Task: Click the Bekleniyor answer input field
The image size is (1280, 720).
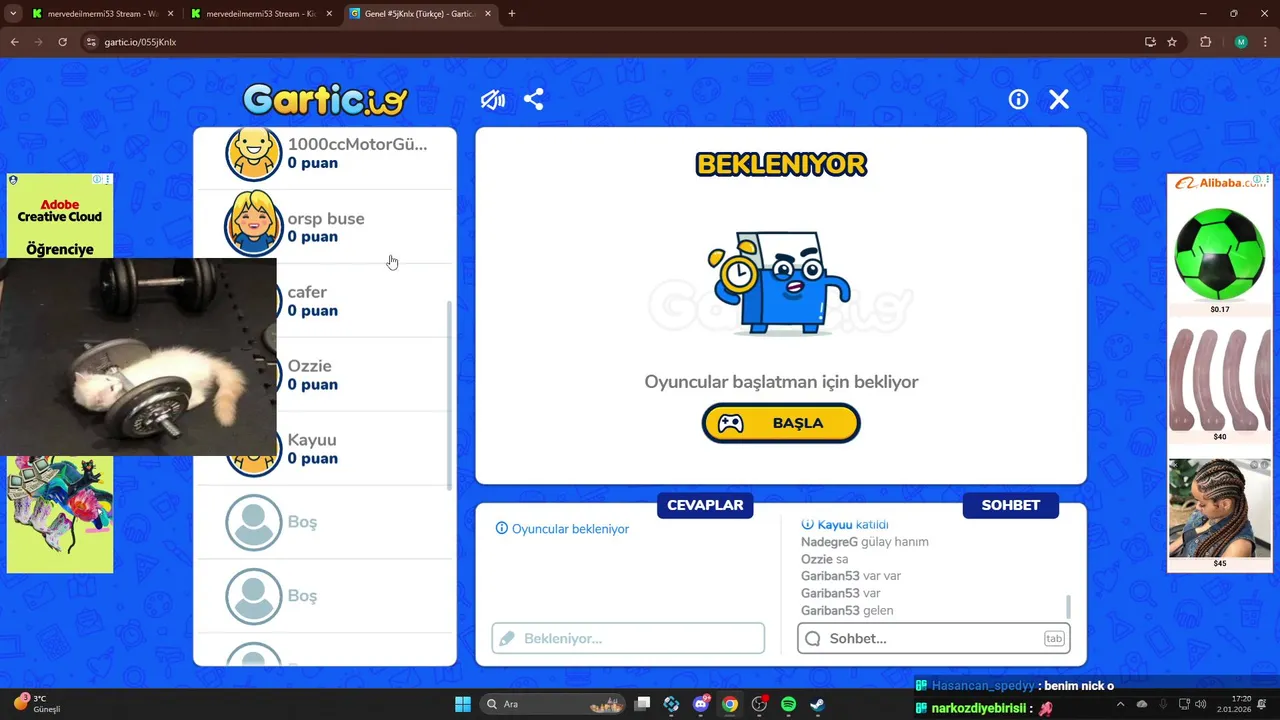Action: coord(628,638)
